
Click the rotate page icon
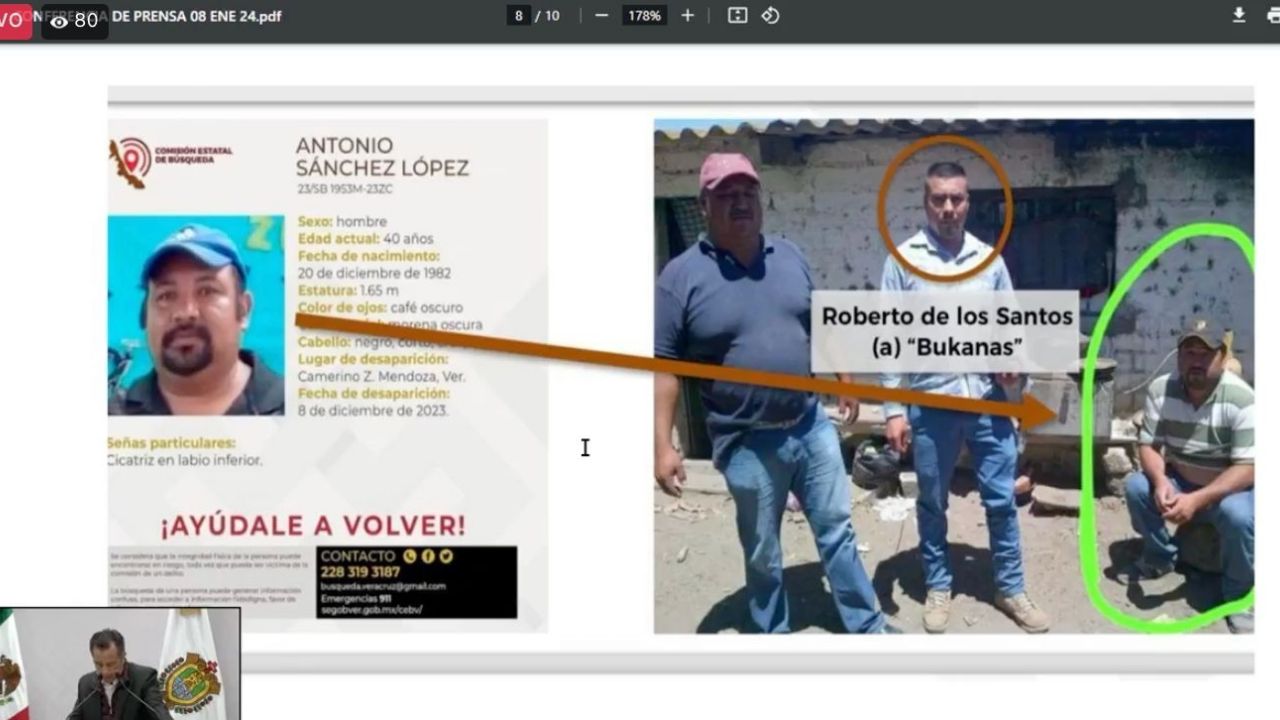(770, 16)
